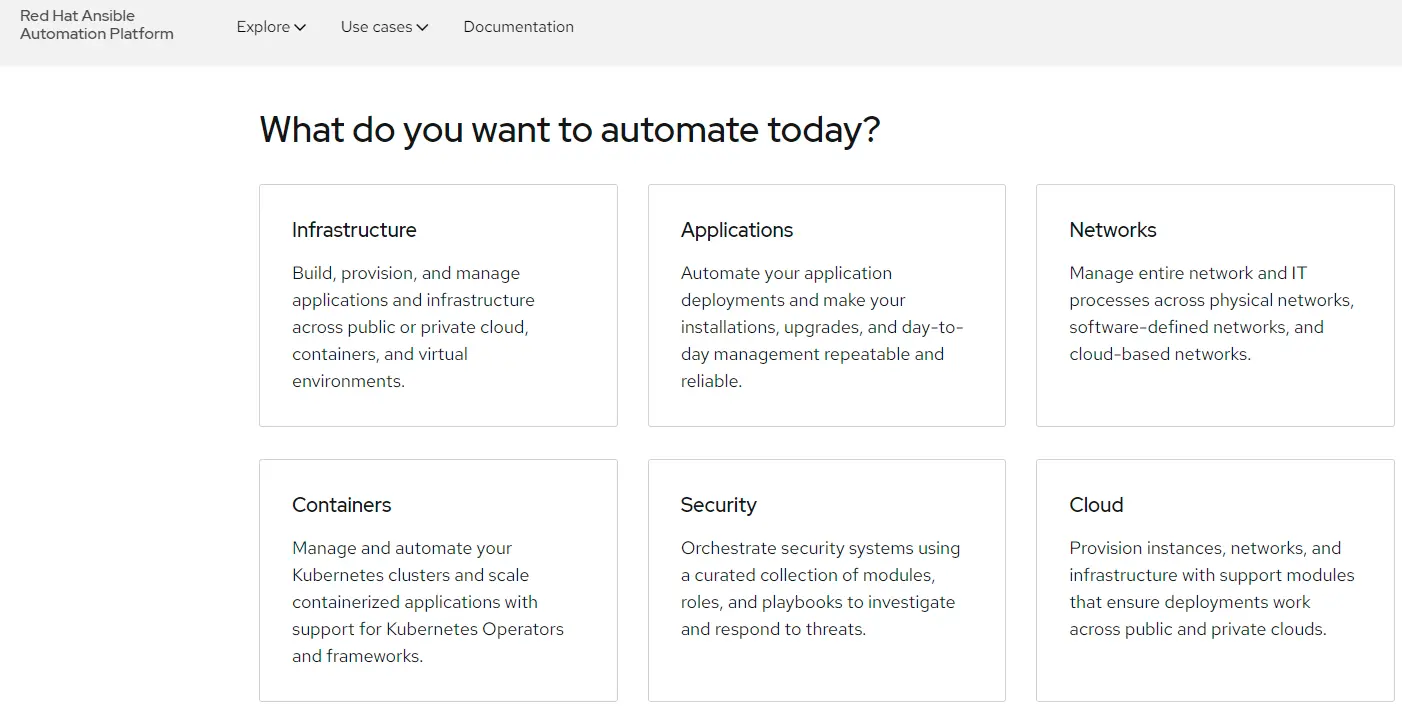The image size is (1402, 720).
Task: Open the Networks automation card
Action: click(x=1214, y=305)
